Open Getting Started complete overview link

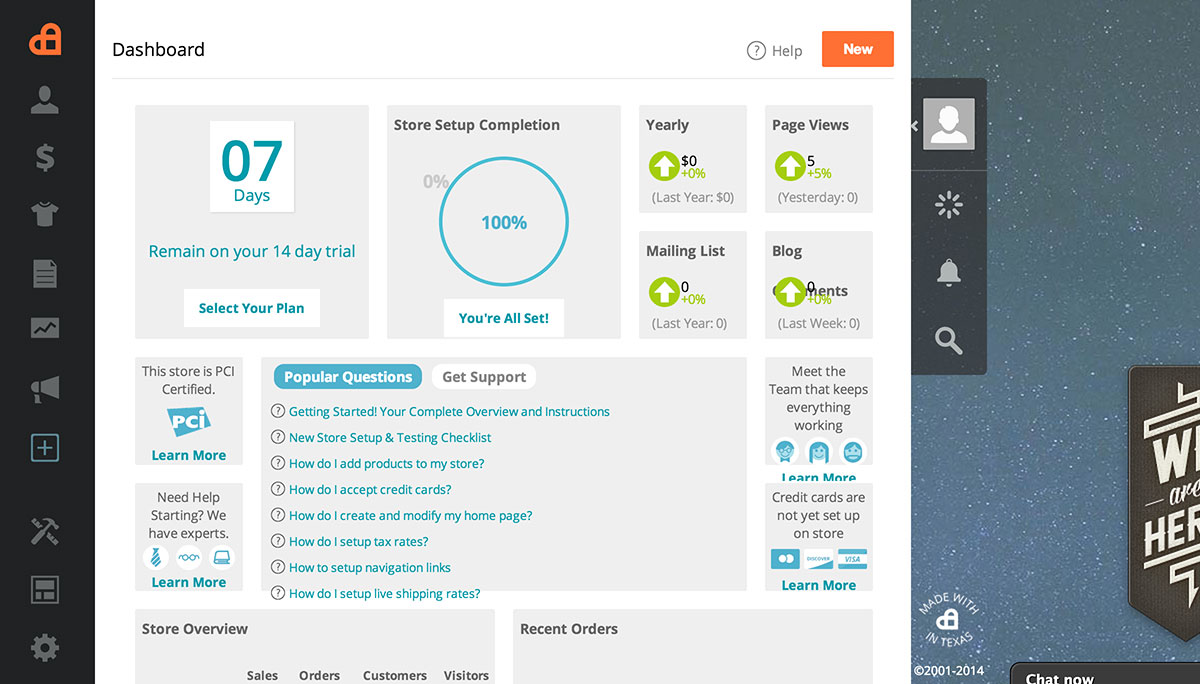(x=449, y=412)
